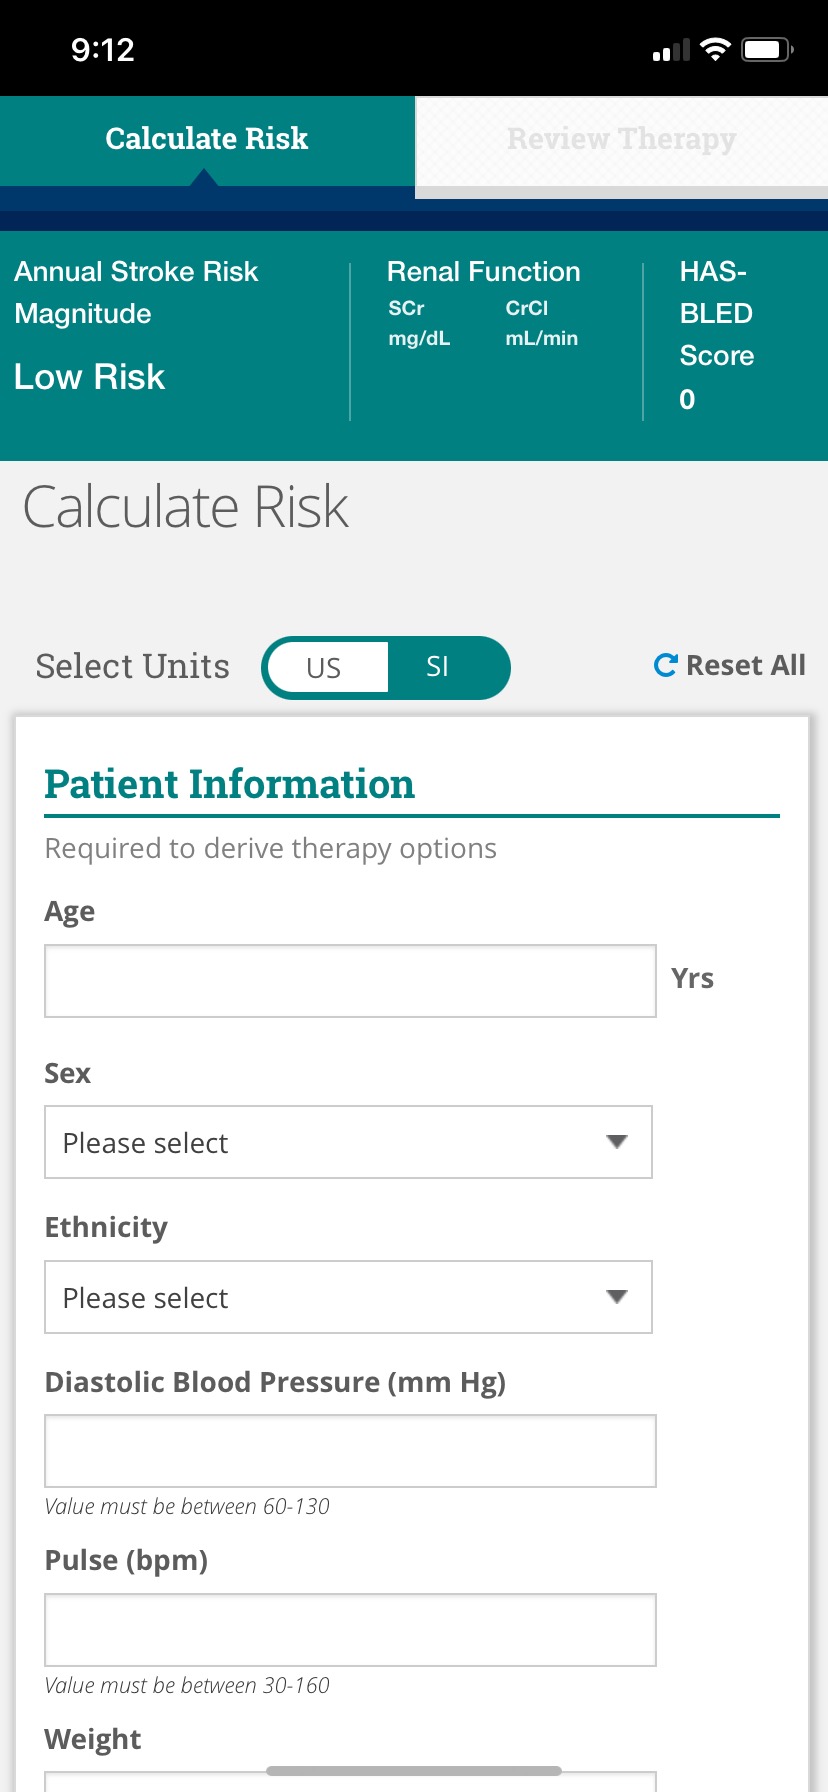
Task: Tap the Pulse (bpm) input field
Action: coord(350,1630)
